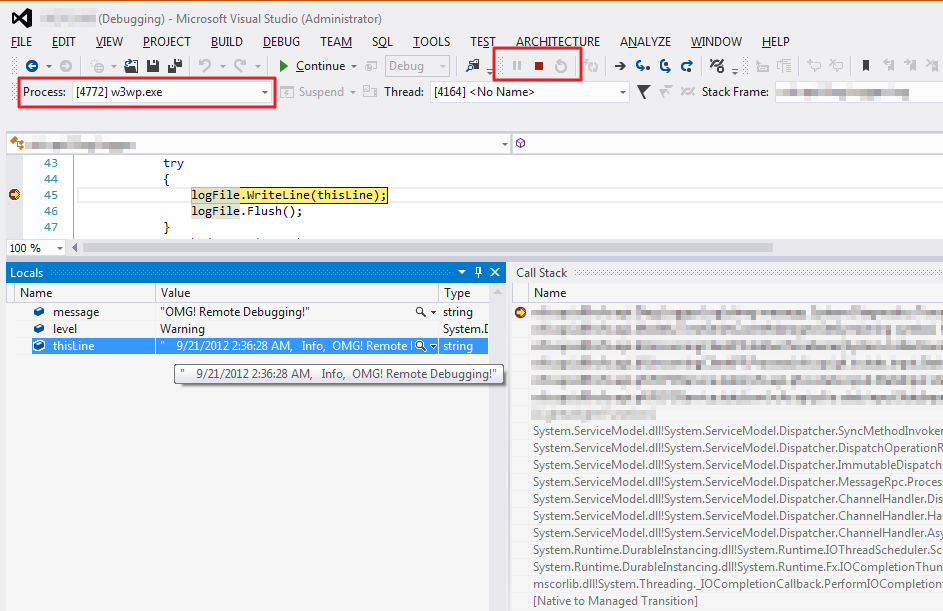Image resolution: width=943 pixels, height=611 pixels.
Task: Open the EDIT menu
Action: (63, 41)
